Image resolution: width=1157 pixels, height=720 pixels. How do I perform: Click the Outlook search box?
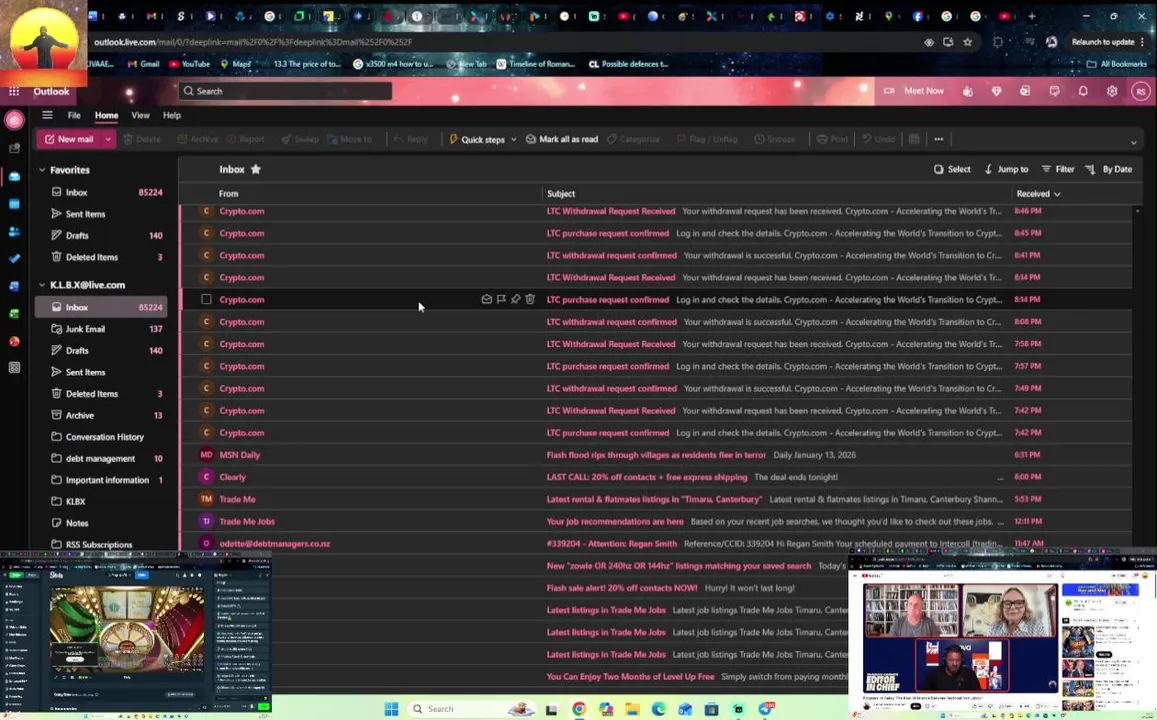point(285,91)
